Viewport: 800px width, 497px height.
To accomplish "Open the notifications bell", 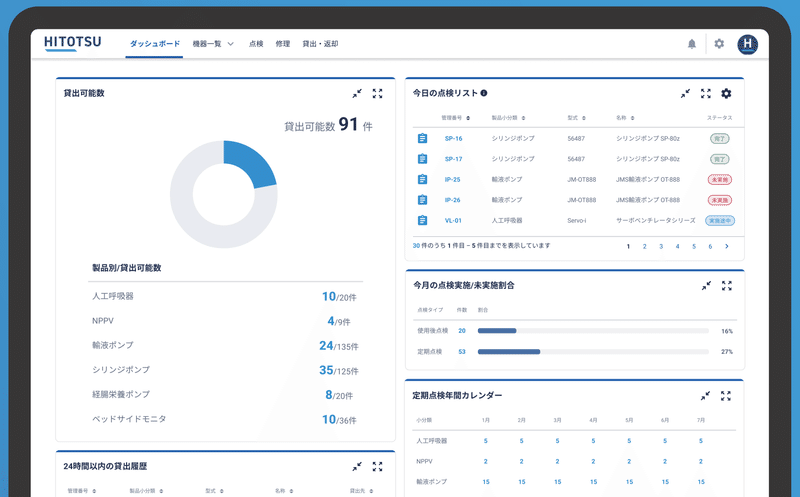I will (x=691, y=44).
